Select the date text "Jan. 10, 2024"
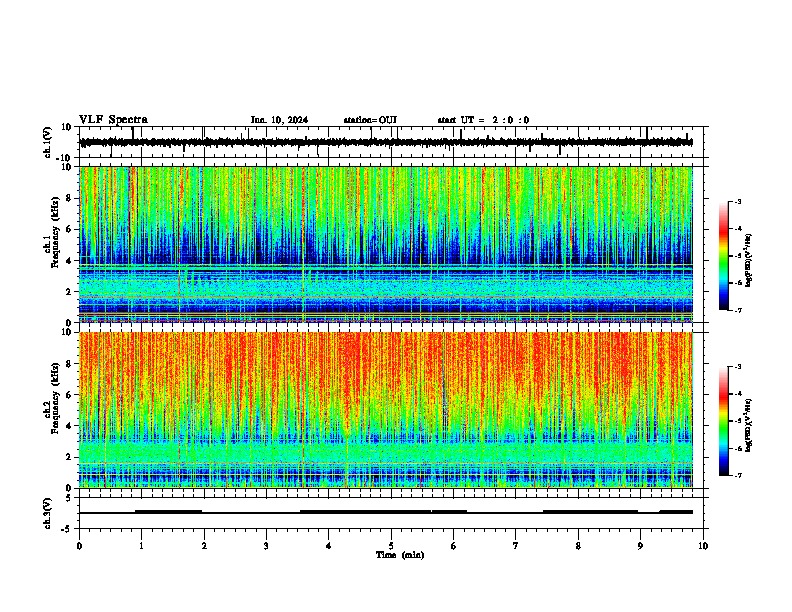This screenshot has width=792, height=612. (279, 120)
